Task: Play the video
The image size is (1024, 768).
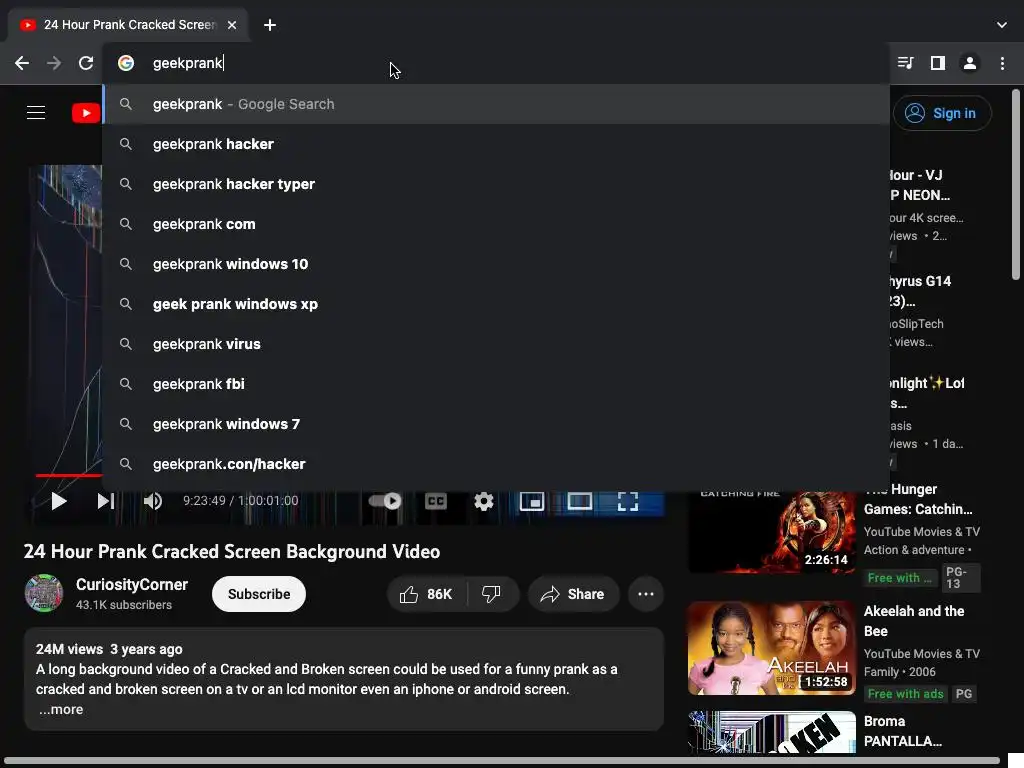Action: click(59, 501)
